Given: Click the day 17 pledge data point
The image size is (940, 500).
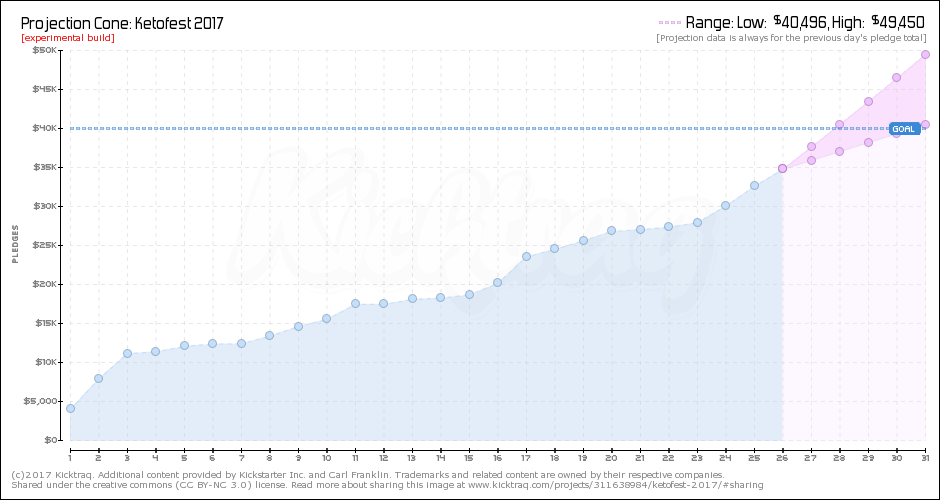Looking at the screenshot, I should click(526, 256).
